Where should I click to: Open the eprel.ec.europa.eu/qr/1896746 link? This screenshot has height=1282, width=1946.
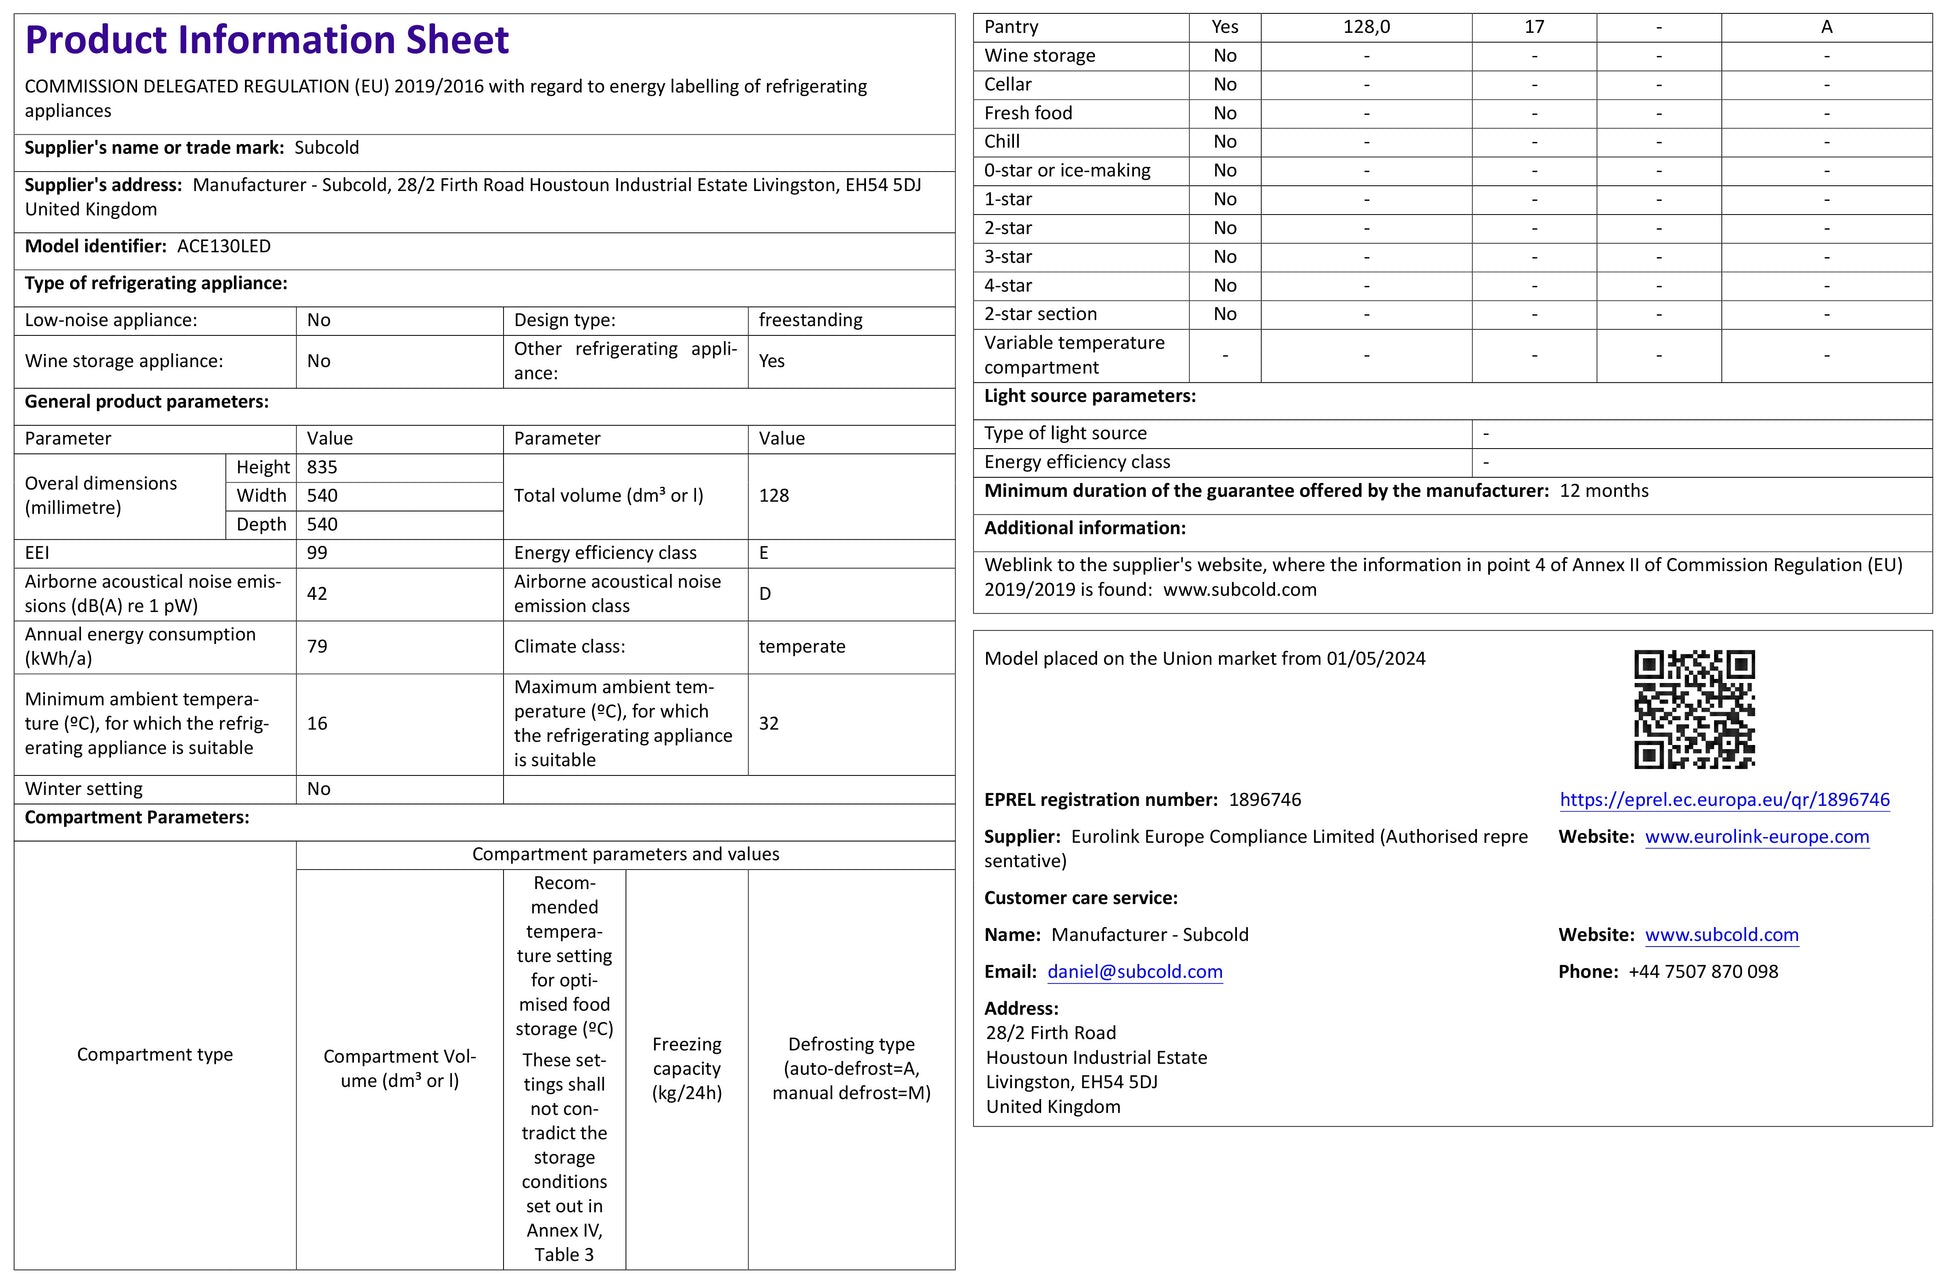[x=1724, y=799]
